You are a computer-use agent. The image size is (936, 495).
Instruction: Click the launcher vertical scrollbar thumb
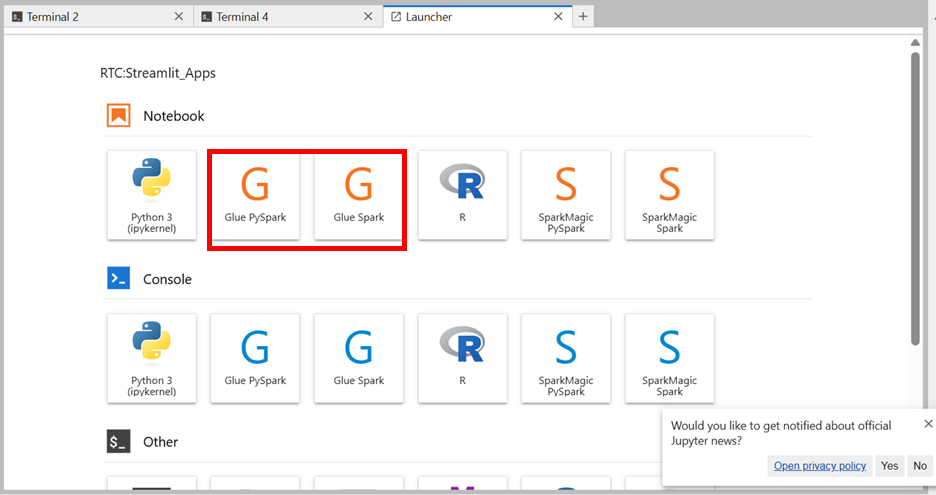point(915,198)
